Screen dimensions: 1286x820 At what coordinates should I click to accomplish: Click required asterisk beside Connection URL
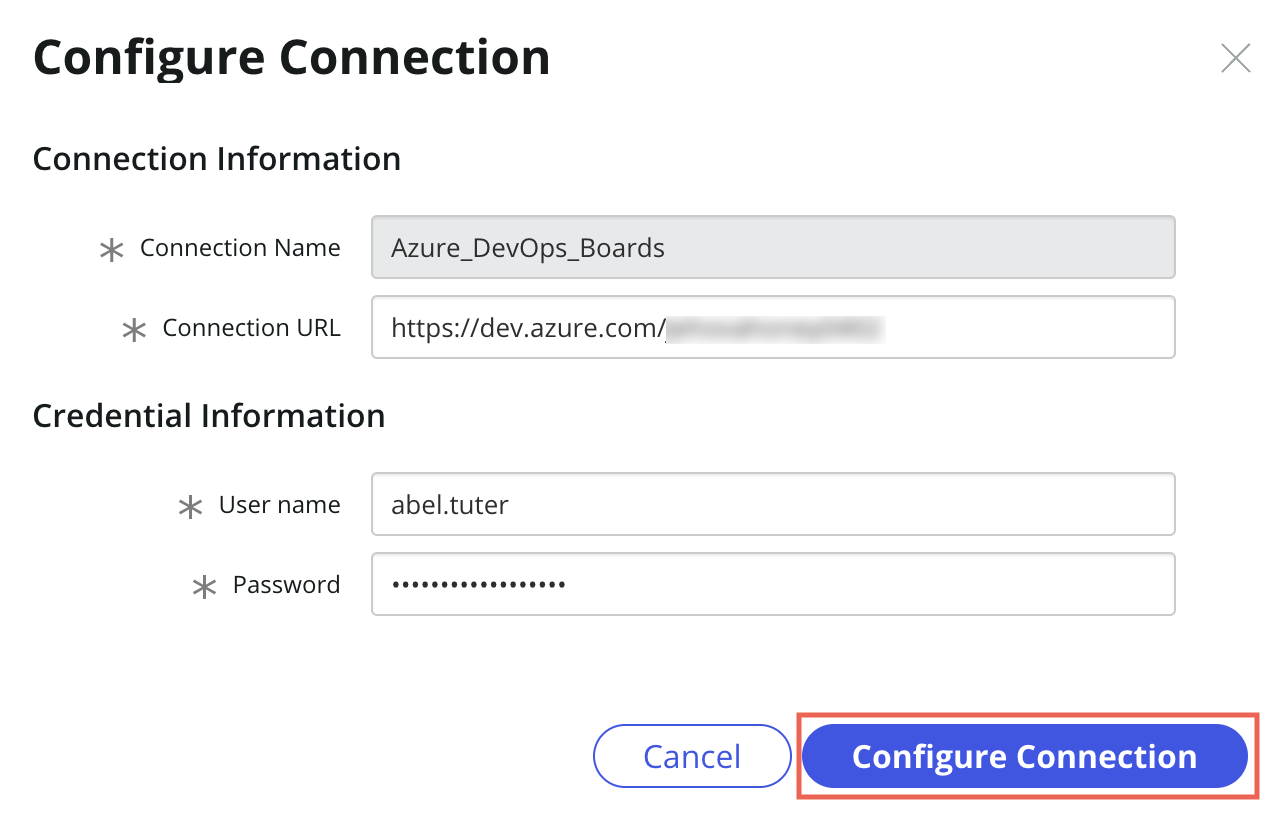pos(134,331)
